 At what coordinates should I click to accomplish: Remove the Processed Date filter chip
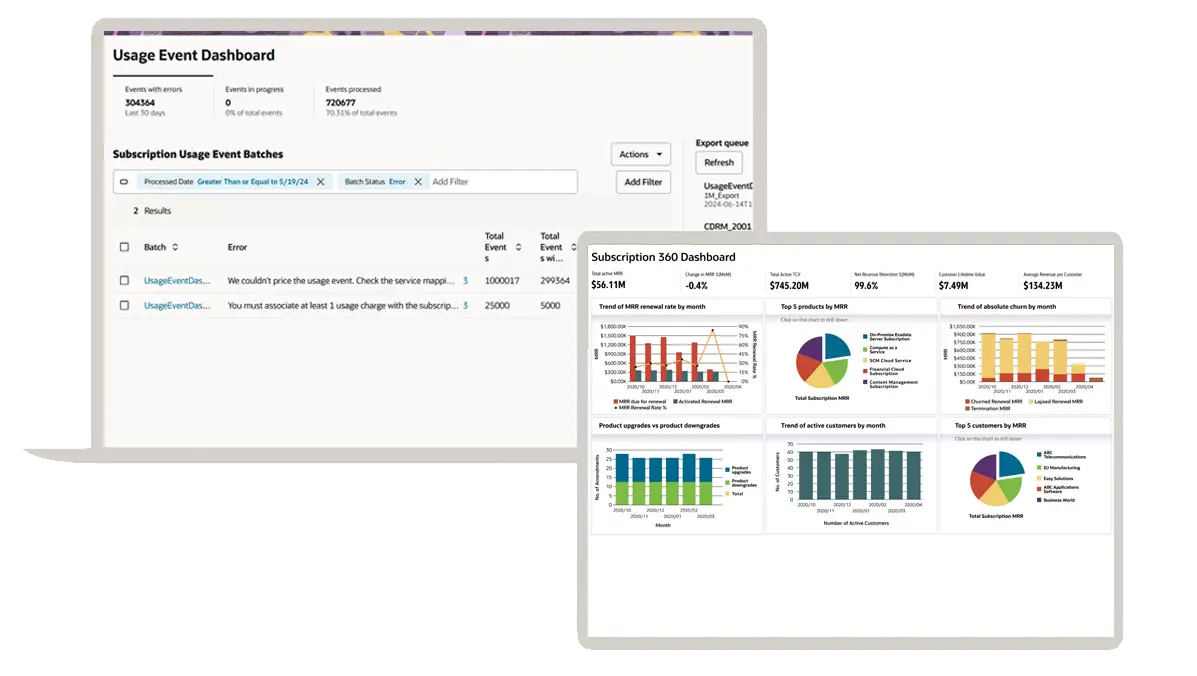(x=320, y=182)
